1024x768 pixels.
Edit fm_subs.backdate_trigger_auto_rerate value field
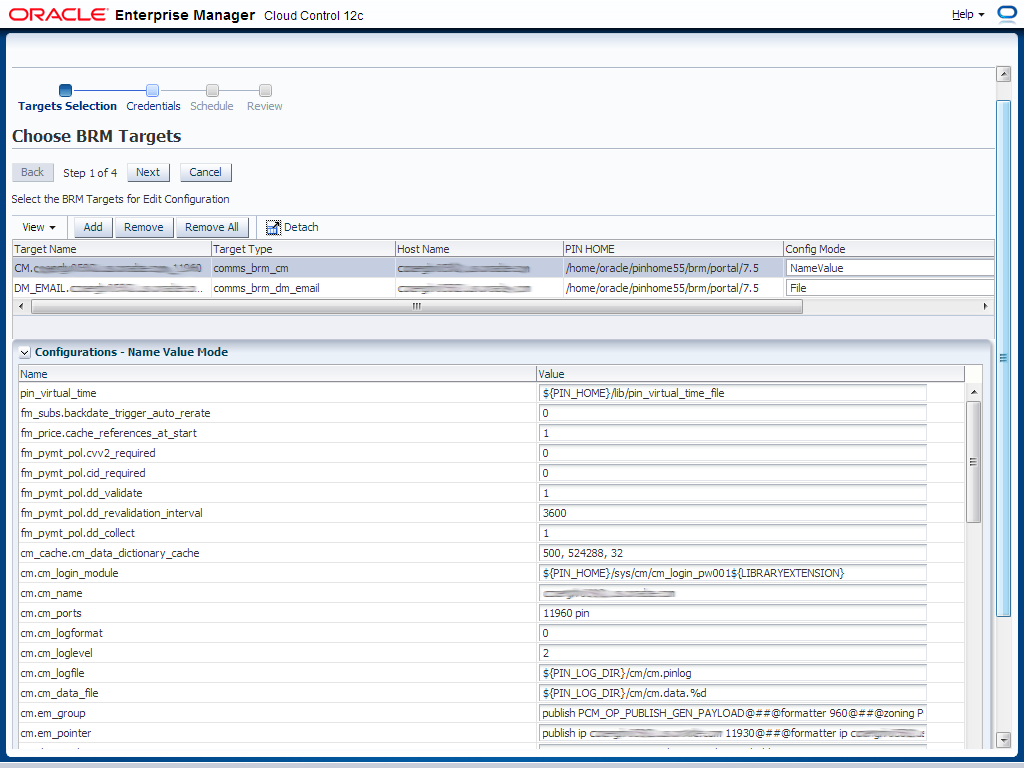(733, 413)
